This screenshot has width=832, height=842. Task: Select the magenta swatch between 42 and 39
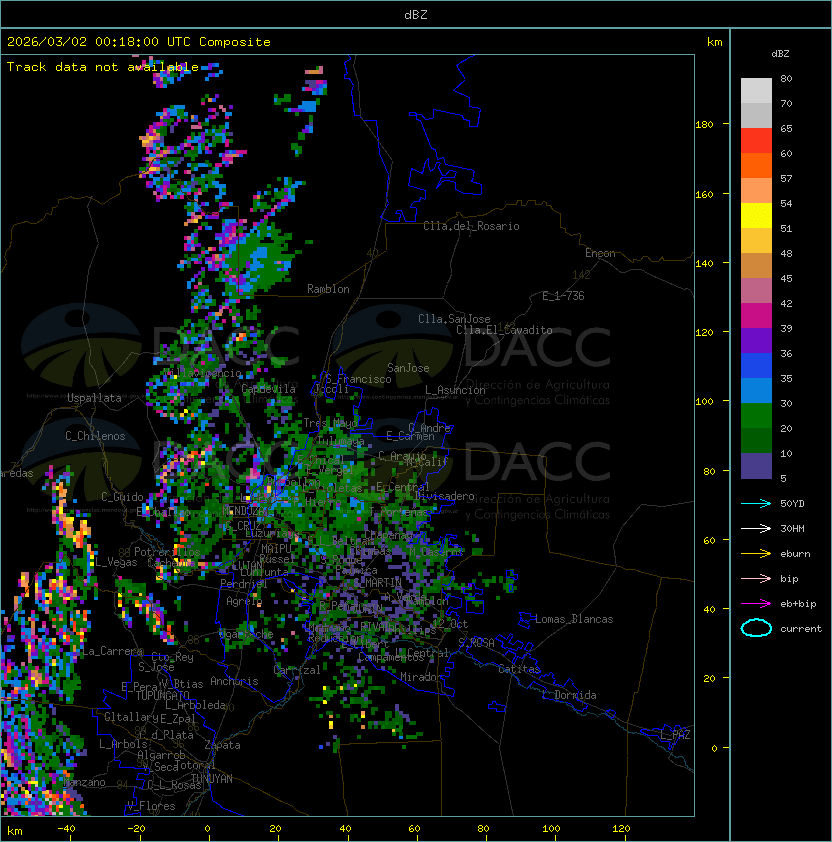756,316
